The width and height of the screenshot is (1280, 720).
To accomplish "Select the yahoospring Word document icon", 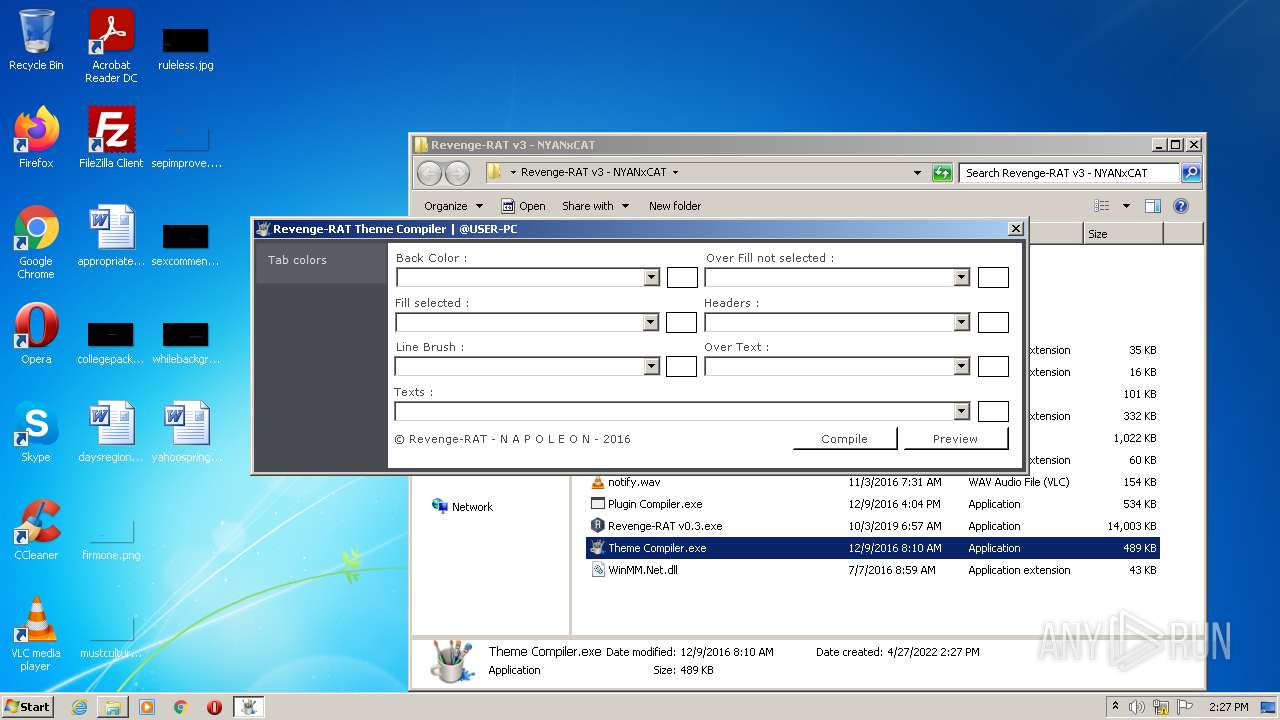I will point(186,432).
